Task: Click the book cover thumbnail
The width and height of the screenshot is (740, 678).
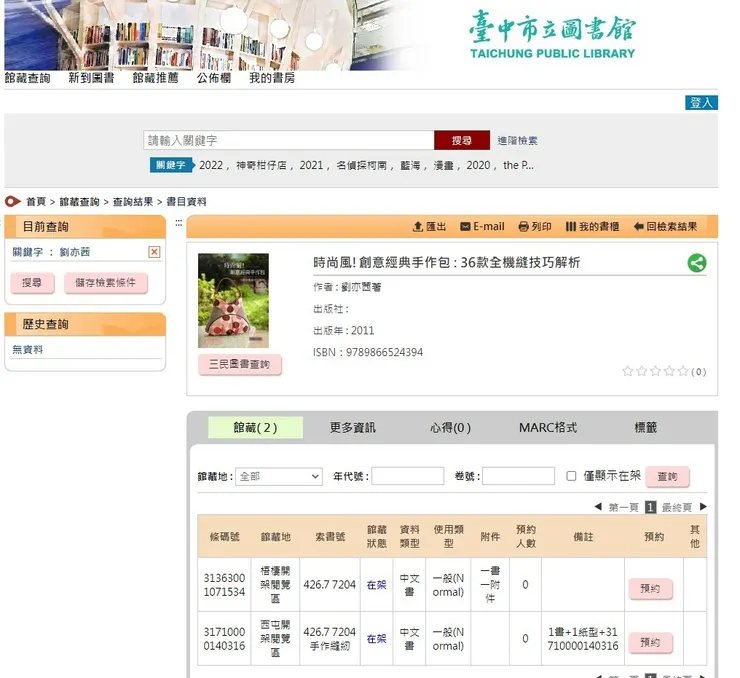Action: click(233, 301)
